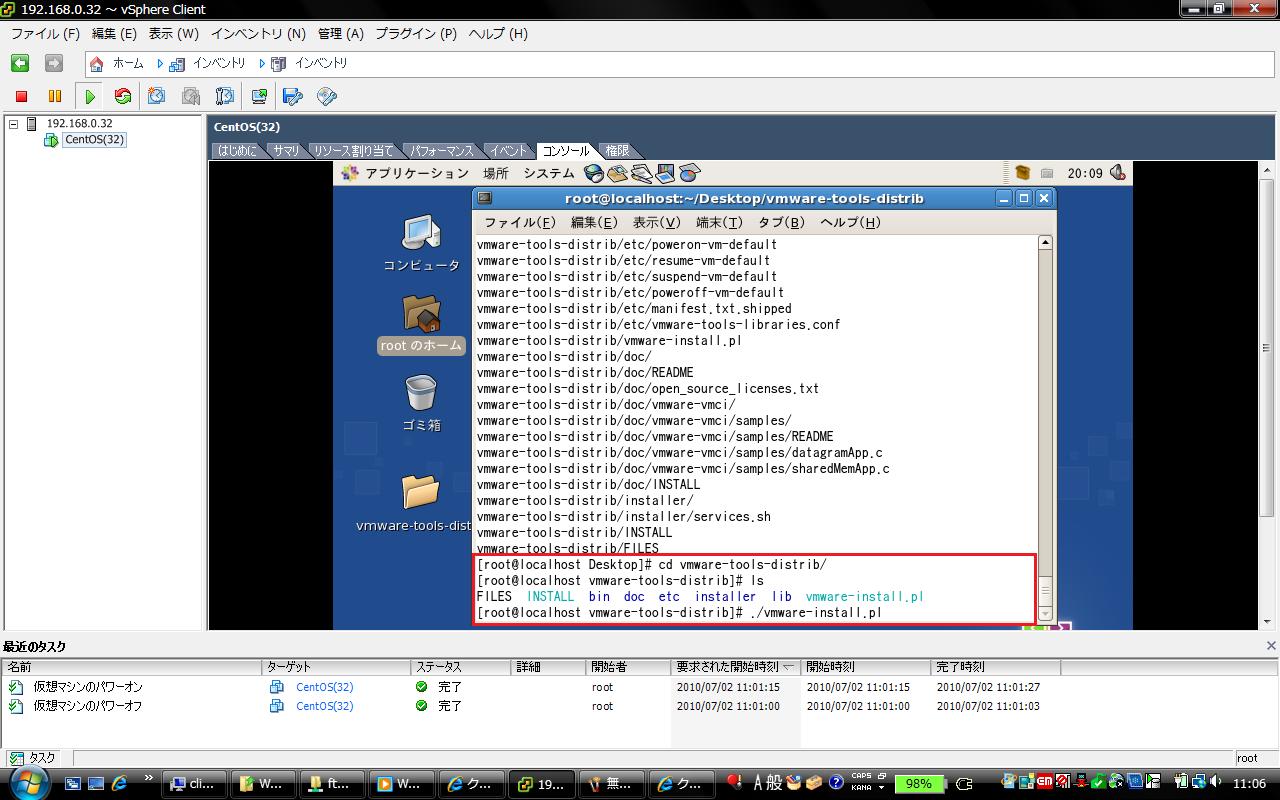Suspend the VM with pause icon
The image size is (1280, 800).
55,96
